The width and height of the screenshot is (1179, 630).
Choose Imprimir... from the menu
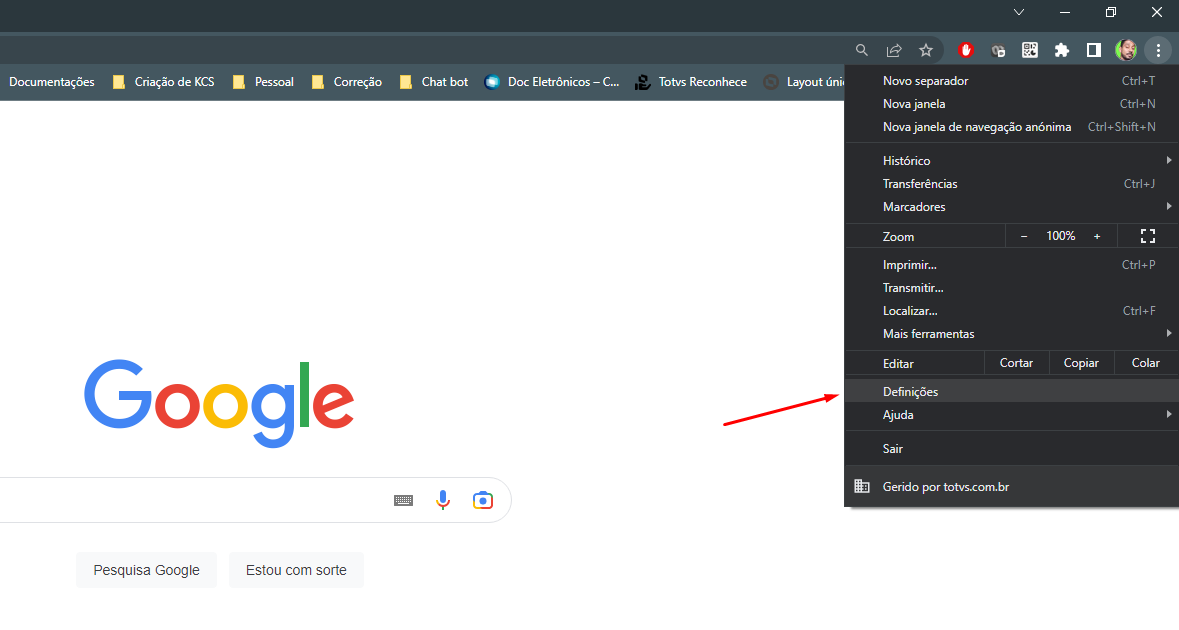coord(1011,265)
